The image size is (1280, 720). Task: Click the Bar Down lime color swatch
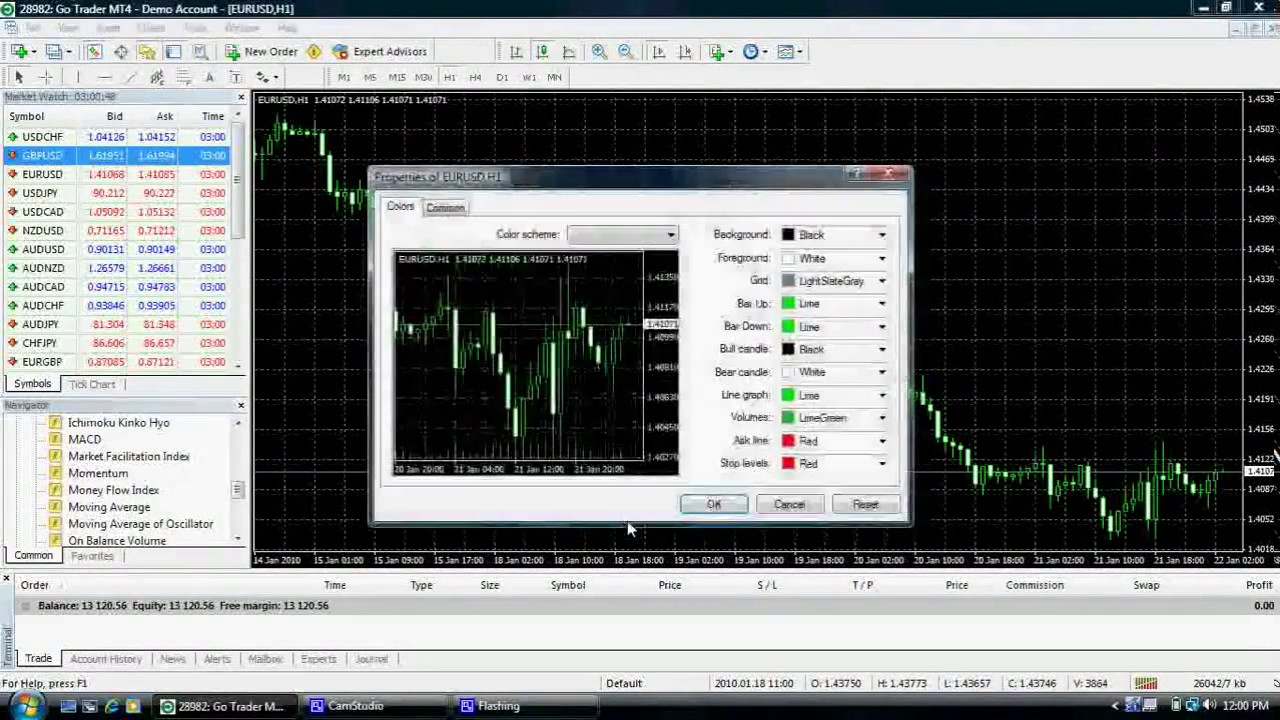coord(788,327)
